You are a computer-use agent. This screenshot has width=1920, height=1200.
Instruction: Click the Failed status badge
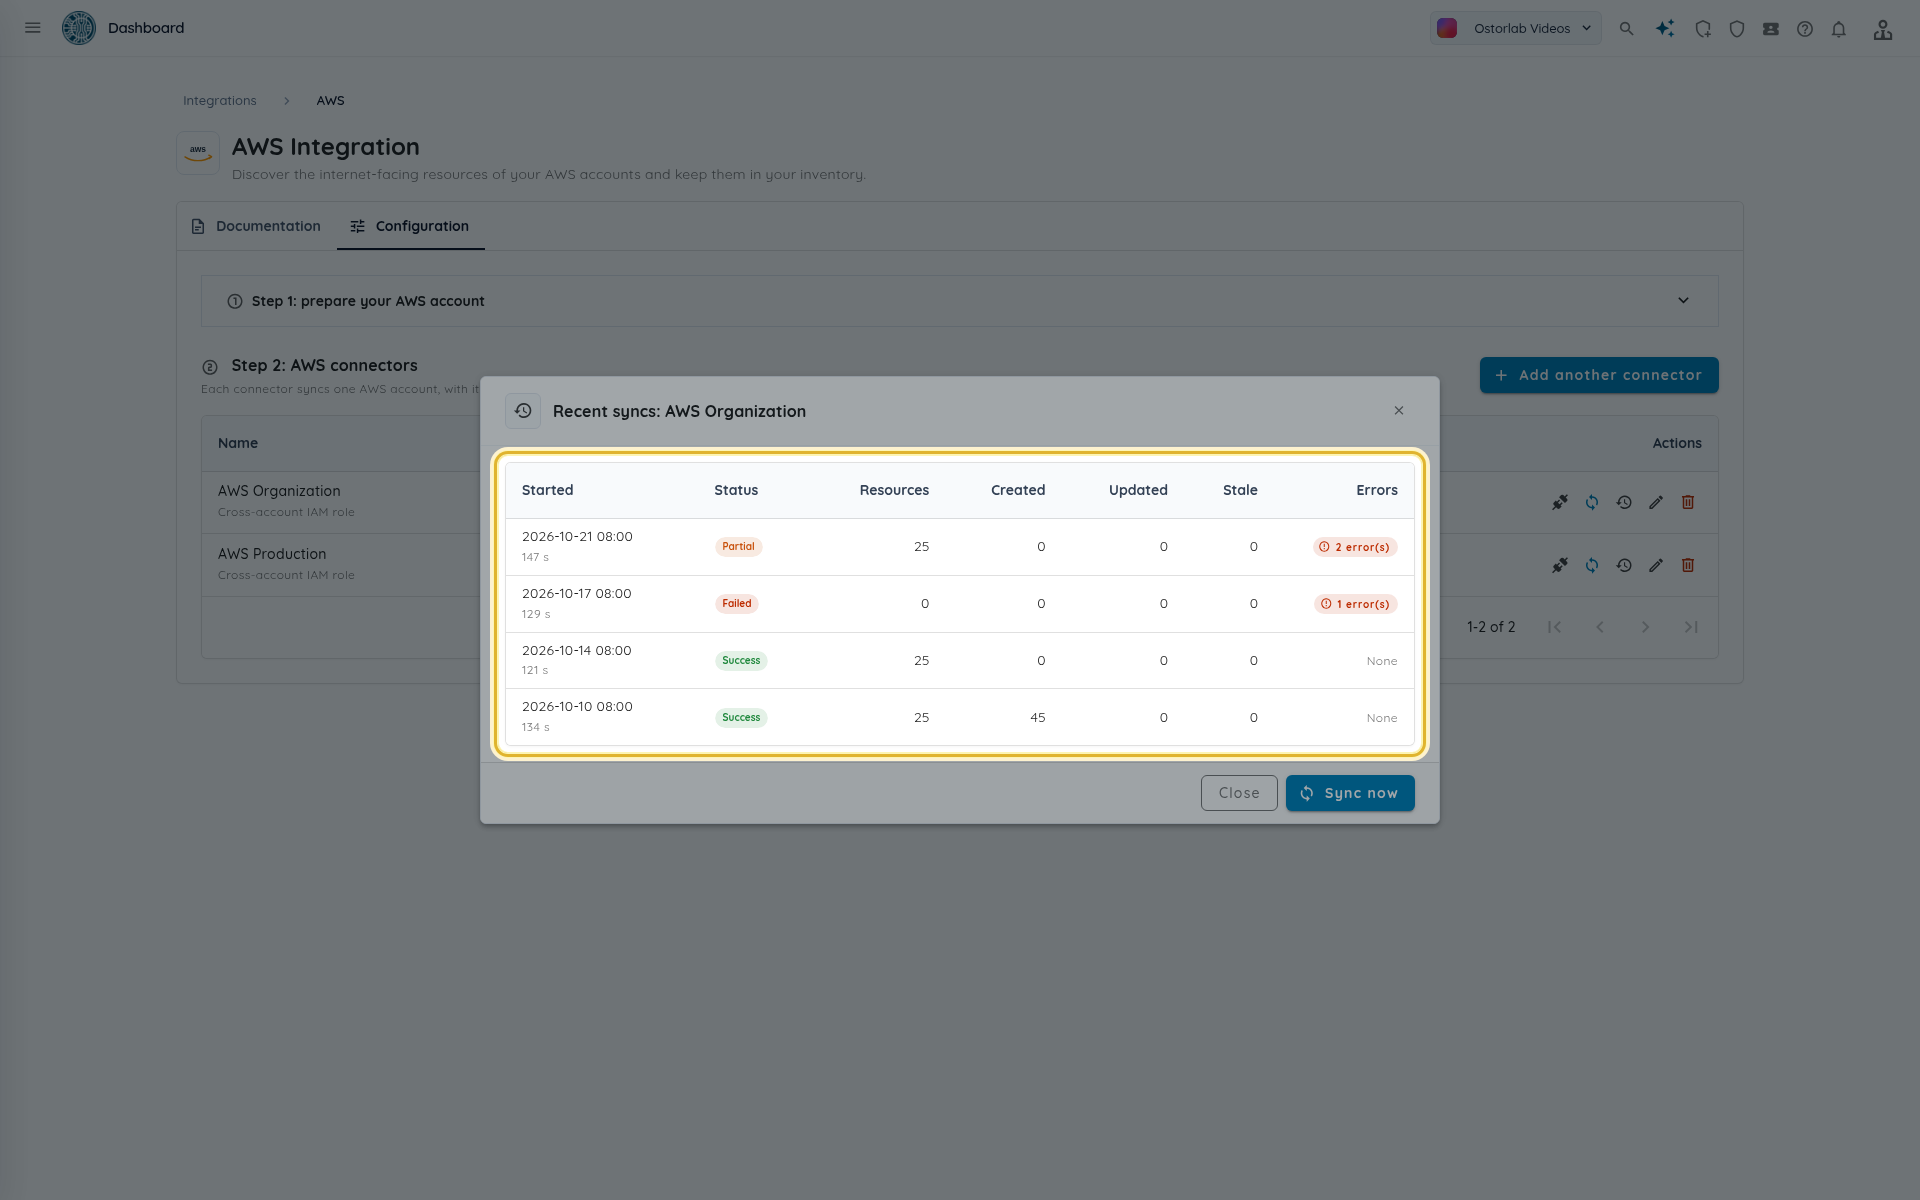coord(737,604)
